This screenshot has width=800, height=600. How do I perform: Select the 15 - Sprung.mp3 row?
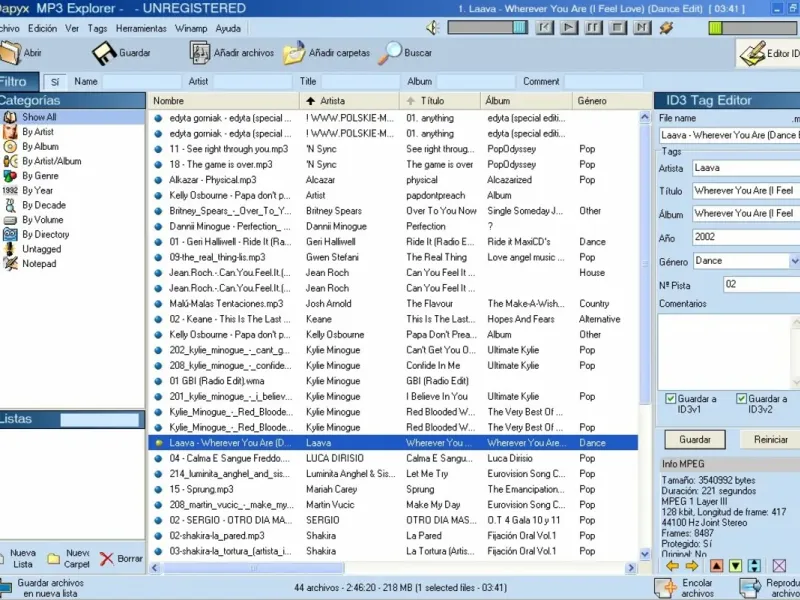[393, 489]
